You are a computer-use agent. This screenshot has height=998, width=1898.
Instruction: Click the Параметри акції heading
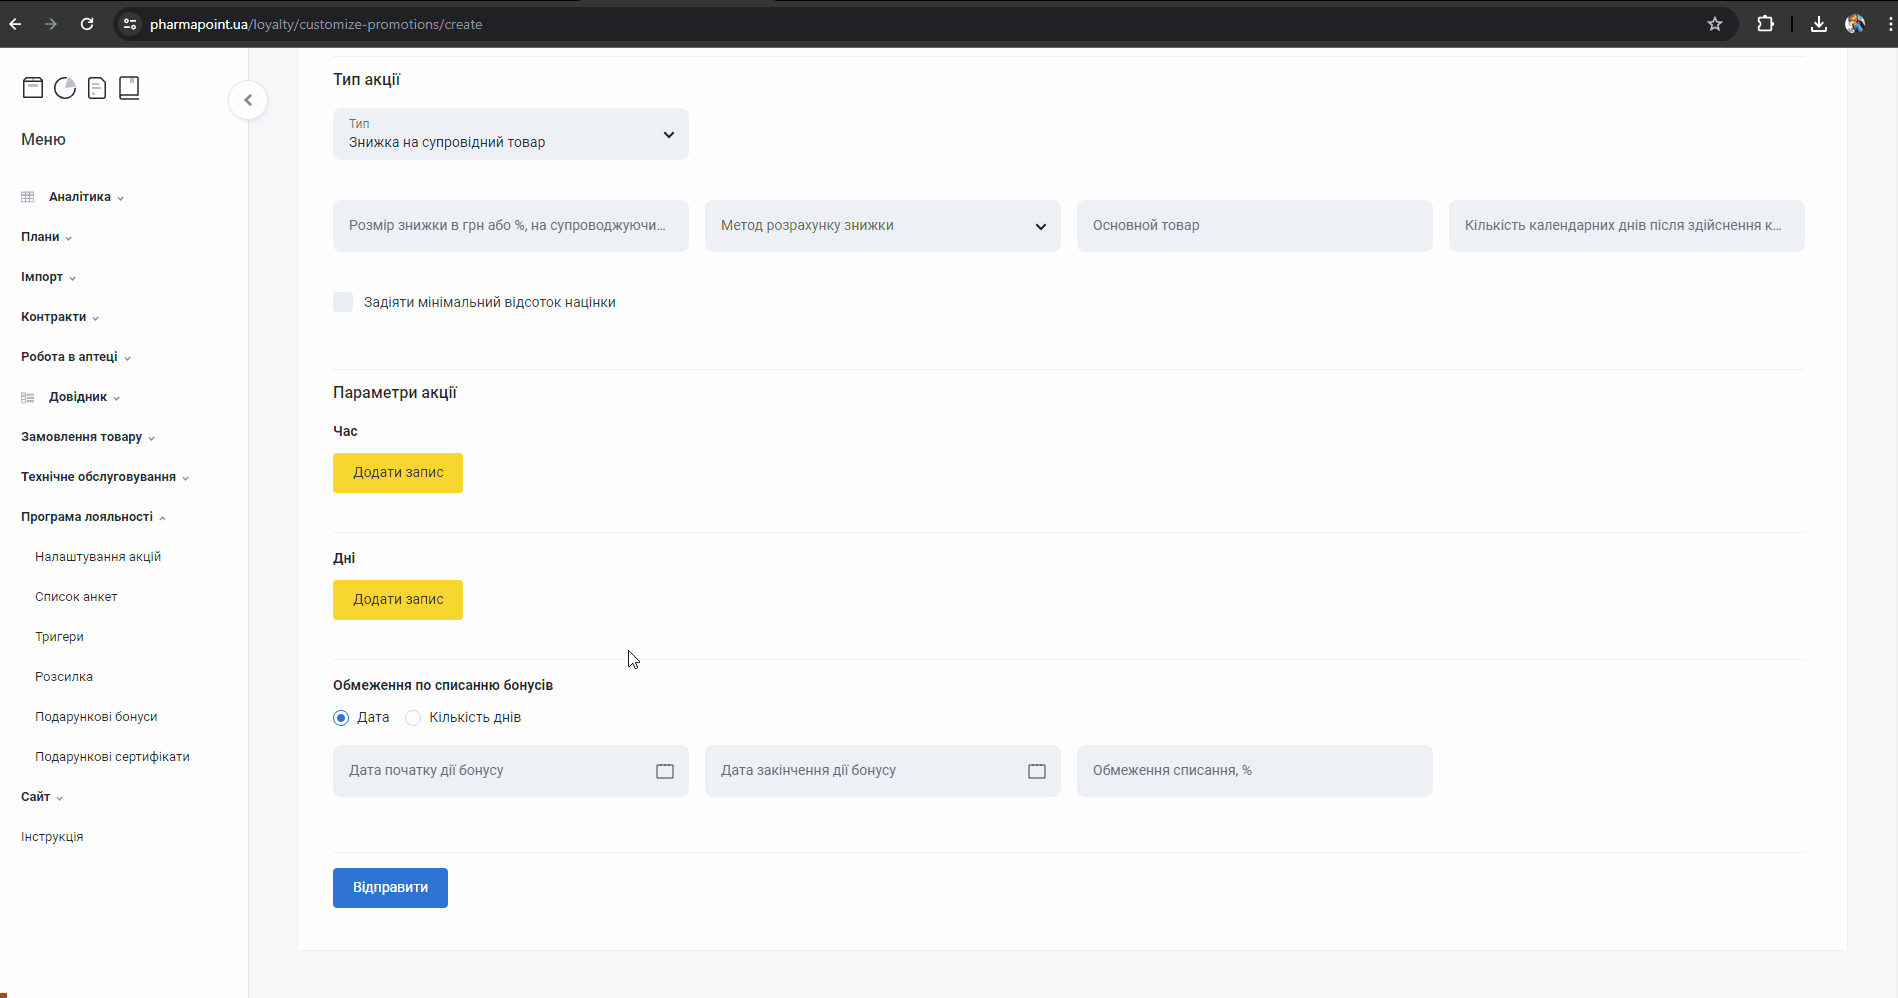tap(395, 393)
